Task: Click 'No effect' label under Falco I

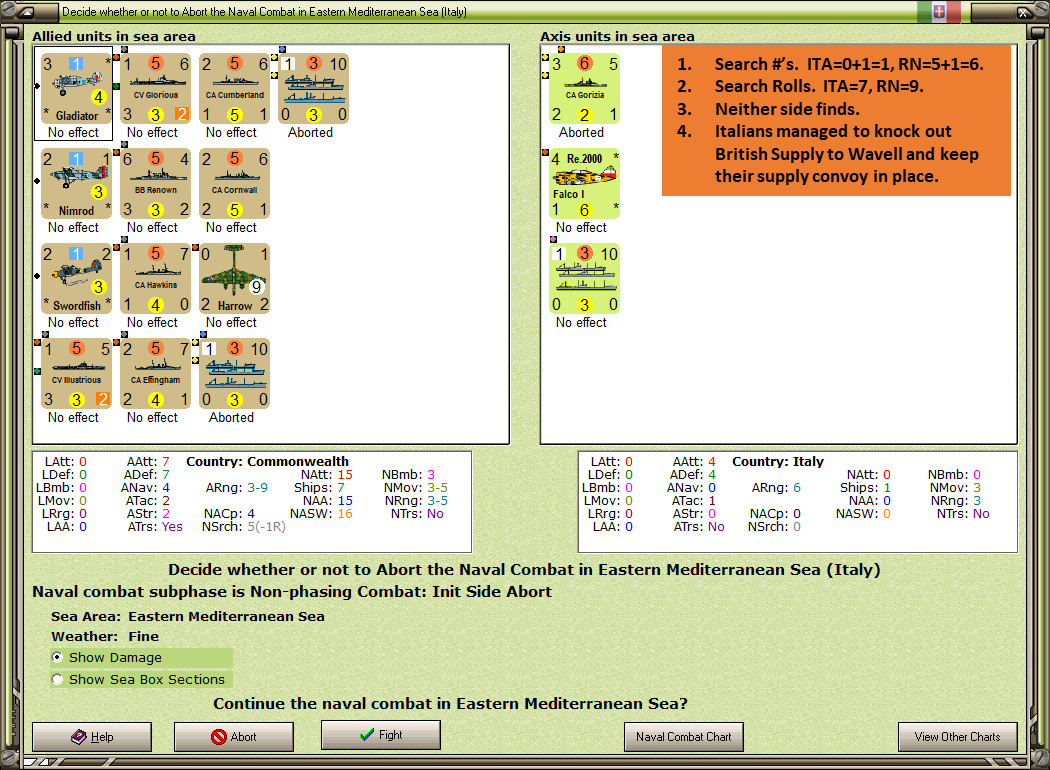Action: [x=581, y=228]
